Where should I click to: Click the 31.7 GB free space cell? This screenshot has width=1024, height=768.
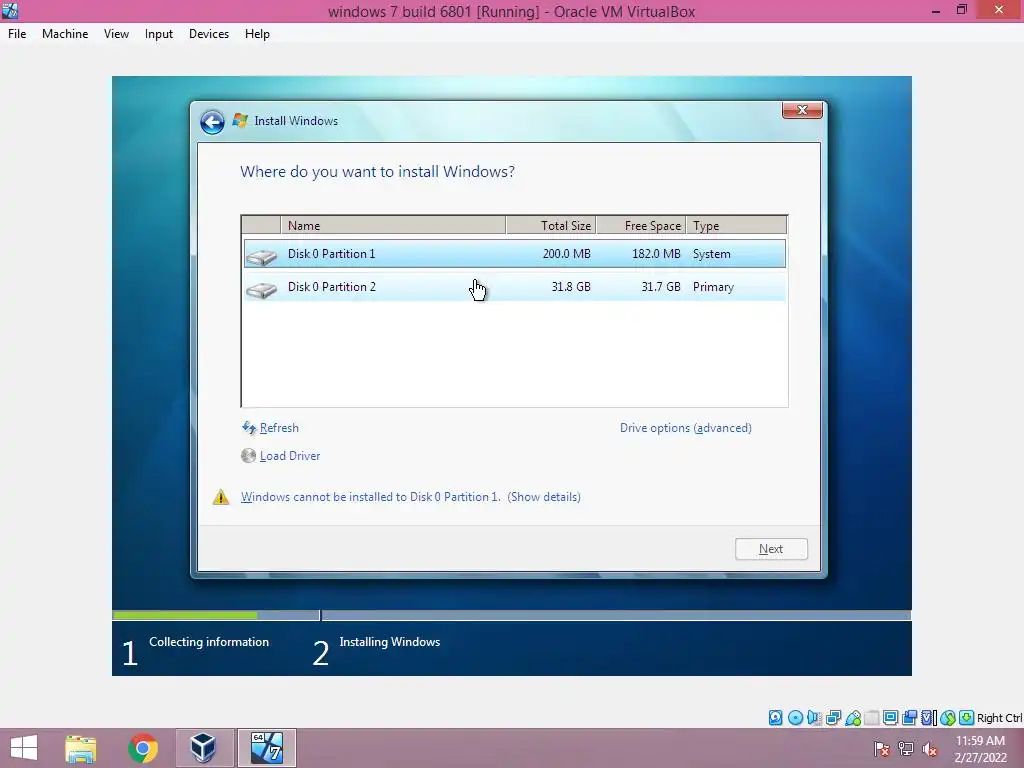coord(661,287)
